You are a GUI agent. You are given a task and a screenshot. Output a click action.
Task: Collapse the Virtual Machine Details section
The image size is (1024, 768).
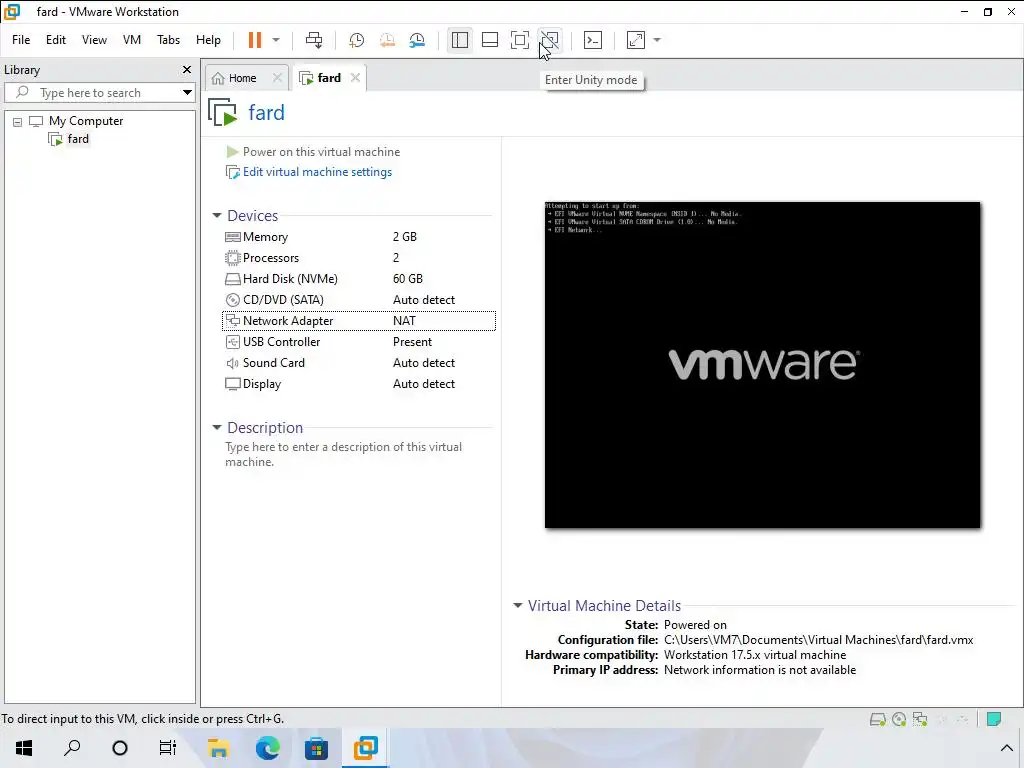pyautogui.click(x=517, y=605)
